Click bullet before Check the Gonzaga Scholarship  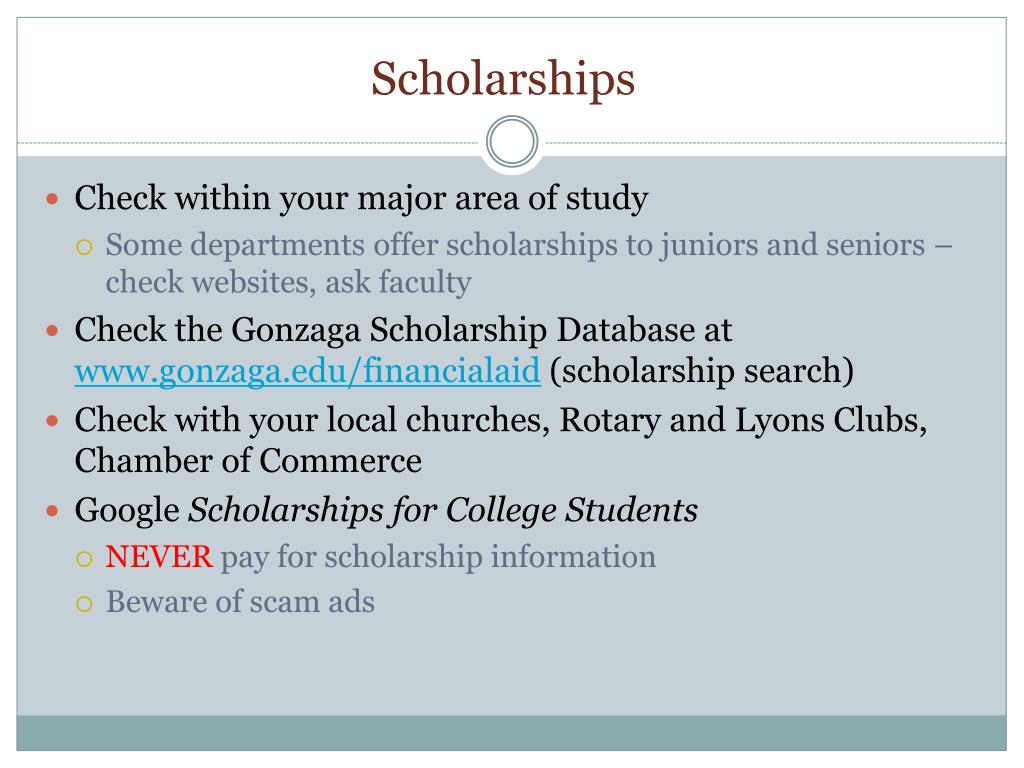coord(53,331)
